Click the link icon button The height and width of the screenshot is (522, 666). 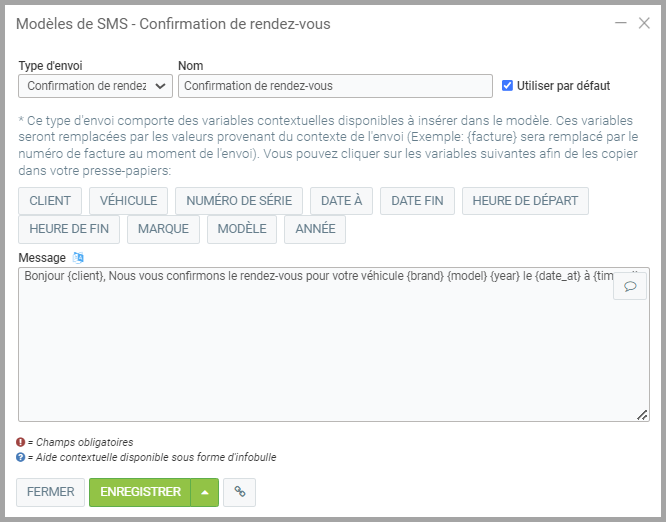click(239, 492)
